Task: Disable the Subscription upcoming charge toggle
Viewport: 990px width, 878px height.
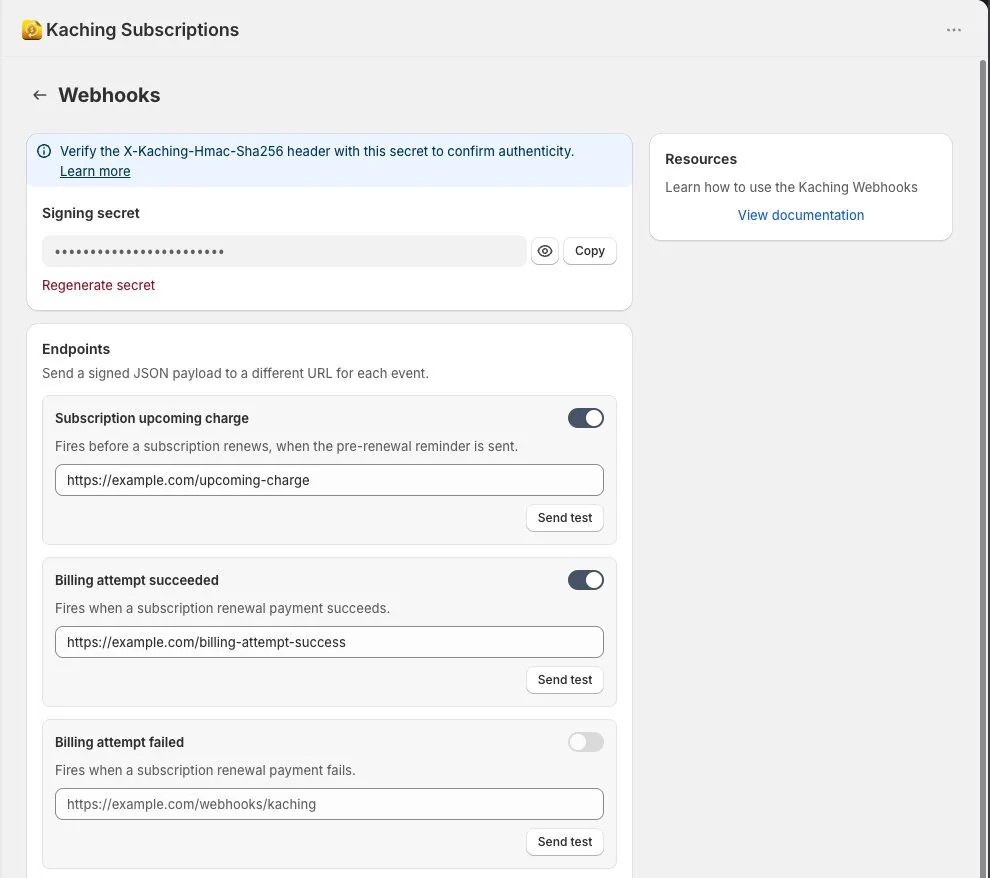Action: tap(586, 418)
